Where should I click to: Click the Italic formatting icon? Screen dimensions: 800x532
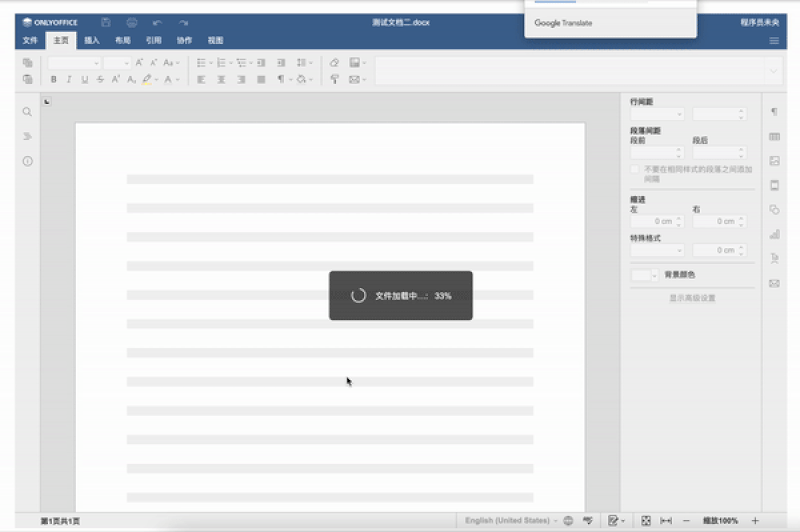click(69, 79)
